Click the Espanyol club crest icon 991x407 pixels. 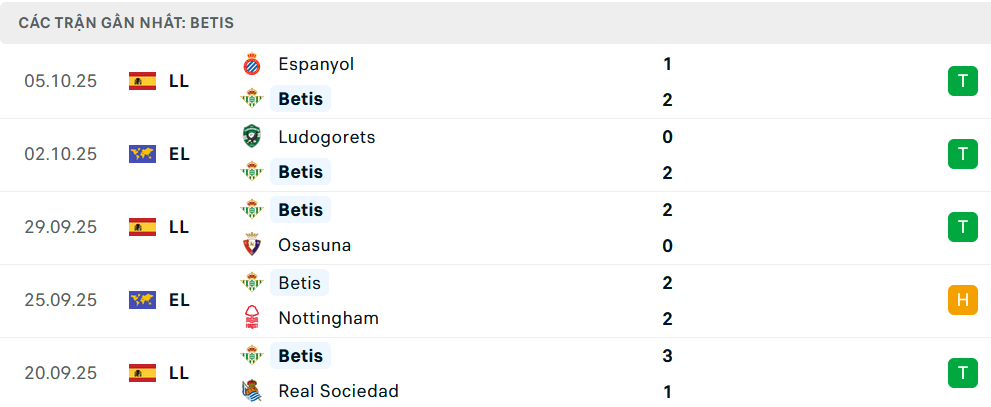pyautogui.click(x=251, y=64)
